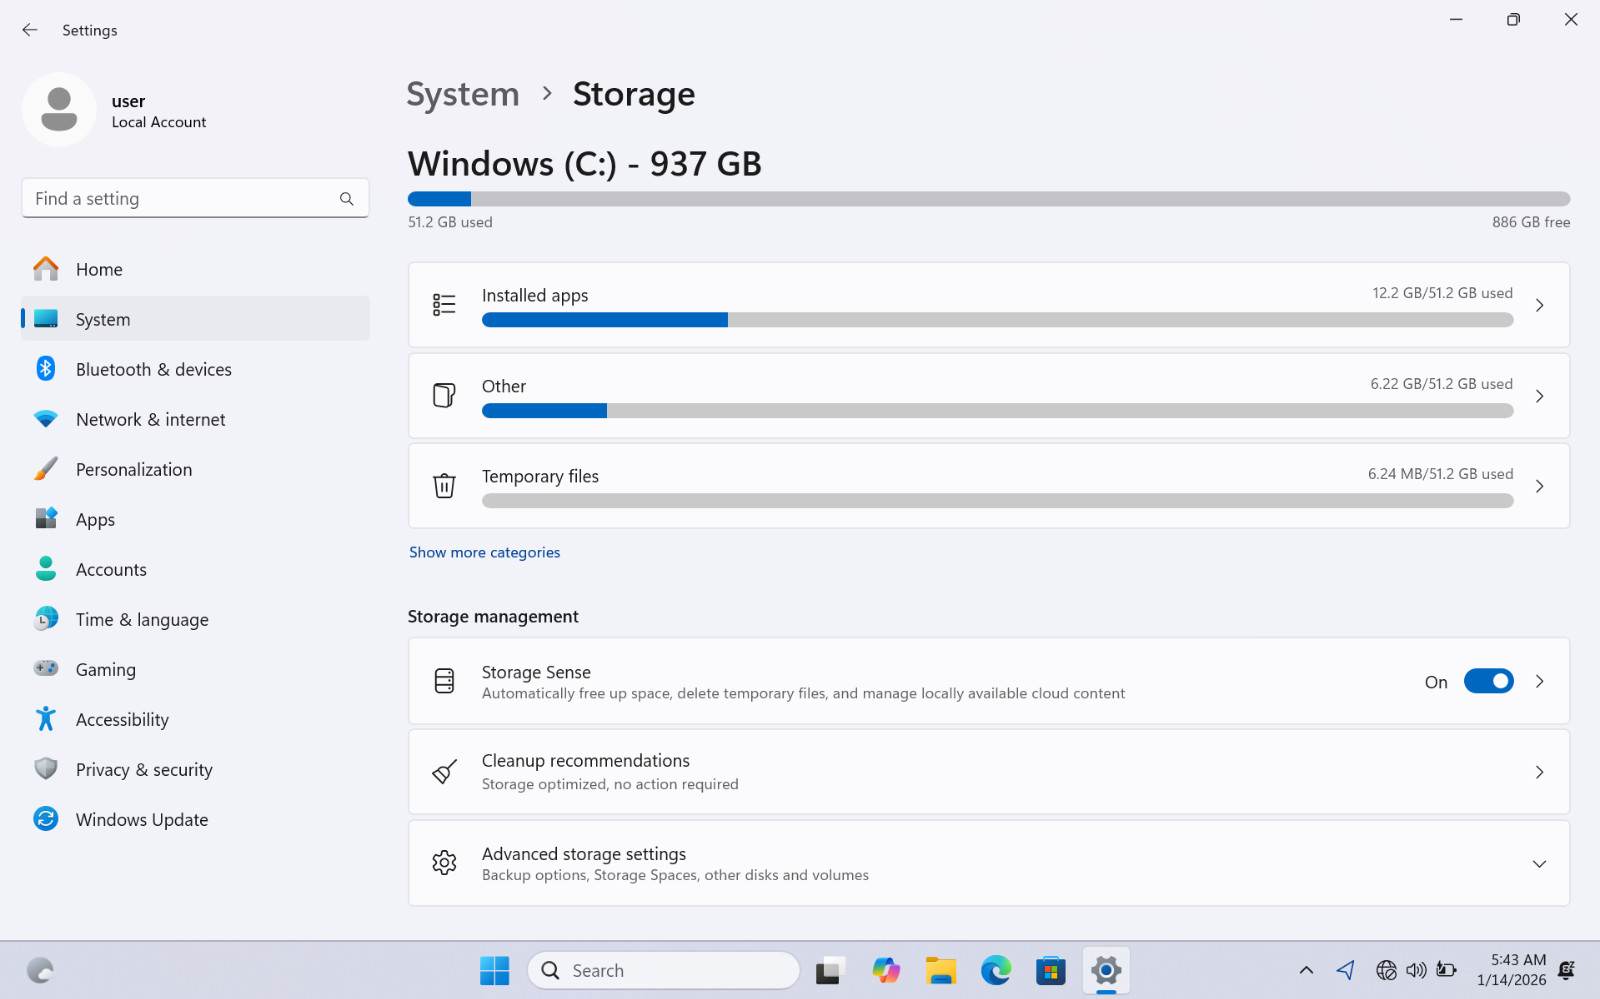Open File Explorer from the taskbar

(x=940, y=970)
